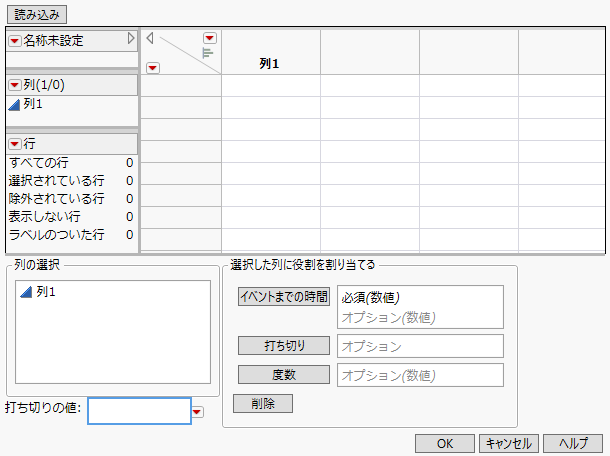The image size is (610, 456).
Task: Open the 打ち切りの値 dropdown arrow
Action: (198, 412)
